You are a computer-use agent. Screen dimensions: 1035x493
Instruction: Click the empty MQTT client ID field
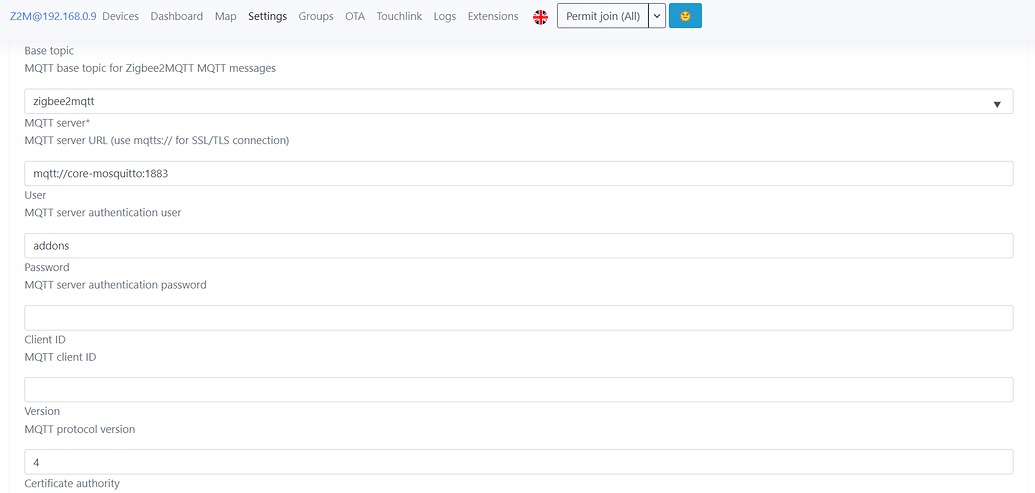pos(518,389)
